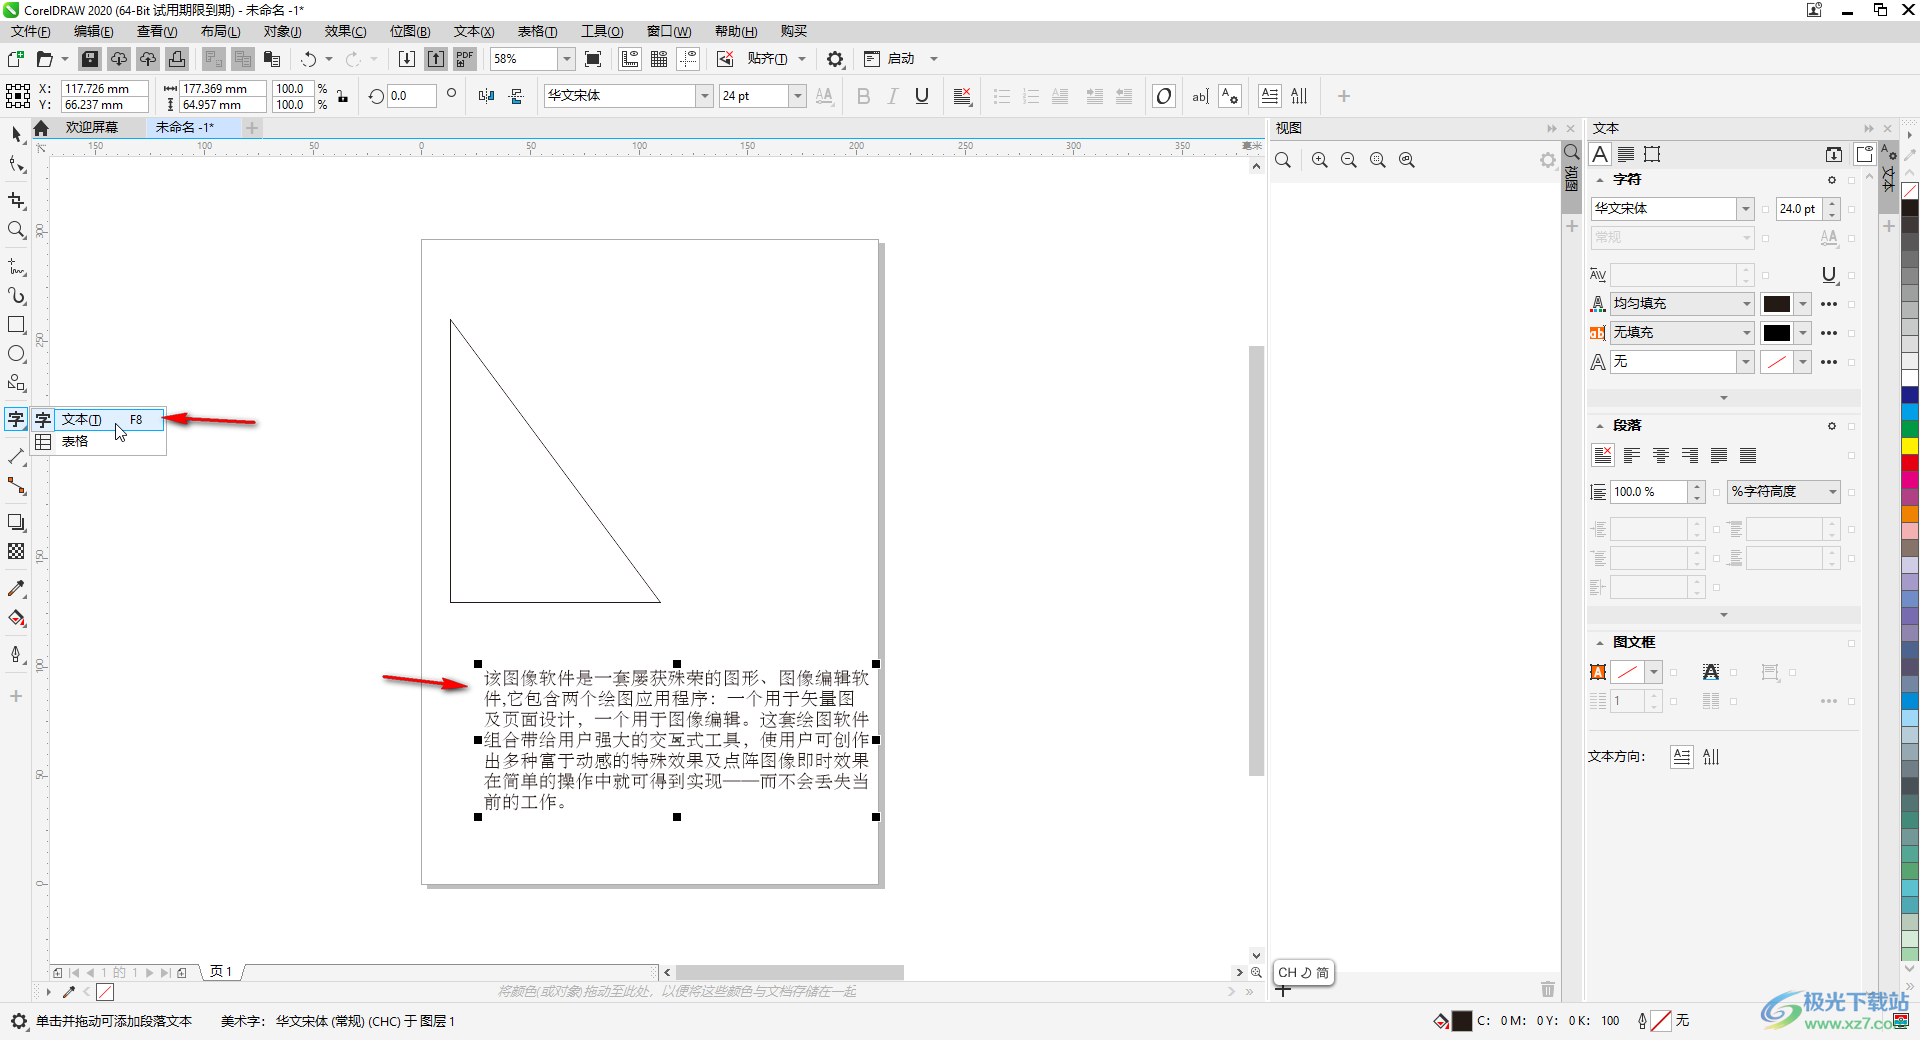Viewport: 1920px width, 1040px height.
Task: Click the Undo arrow icon
Action: coord(309,59)
